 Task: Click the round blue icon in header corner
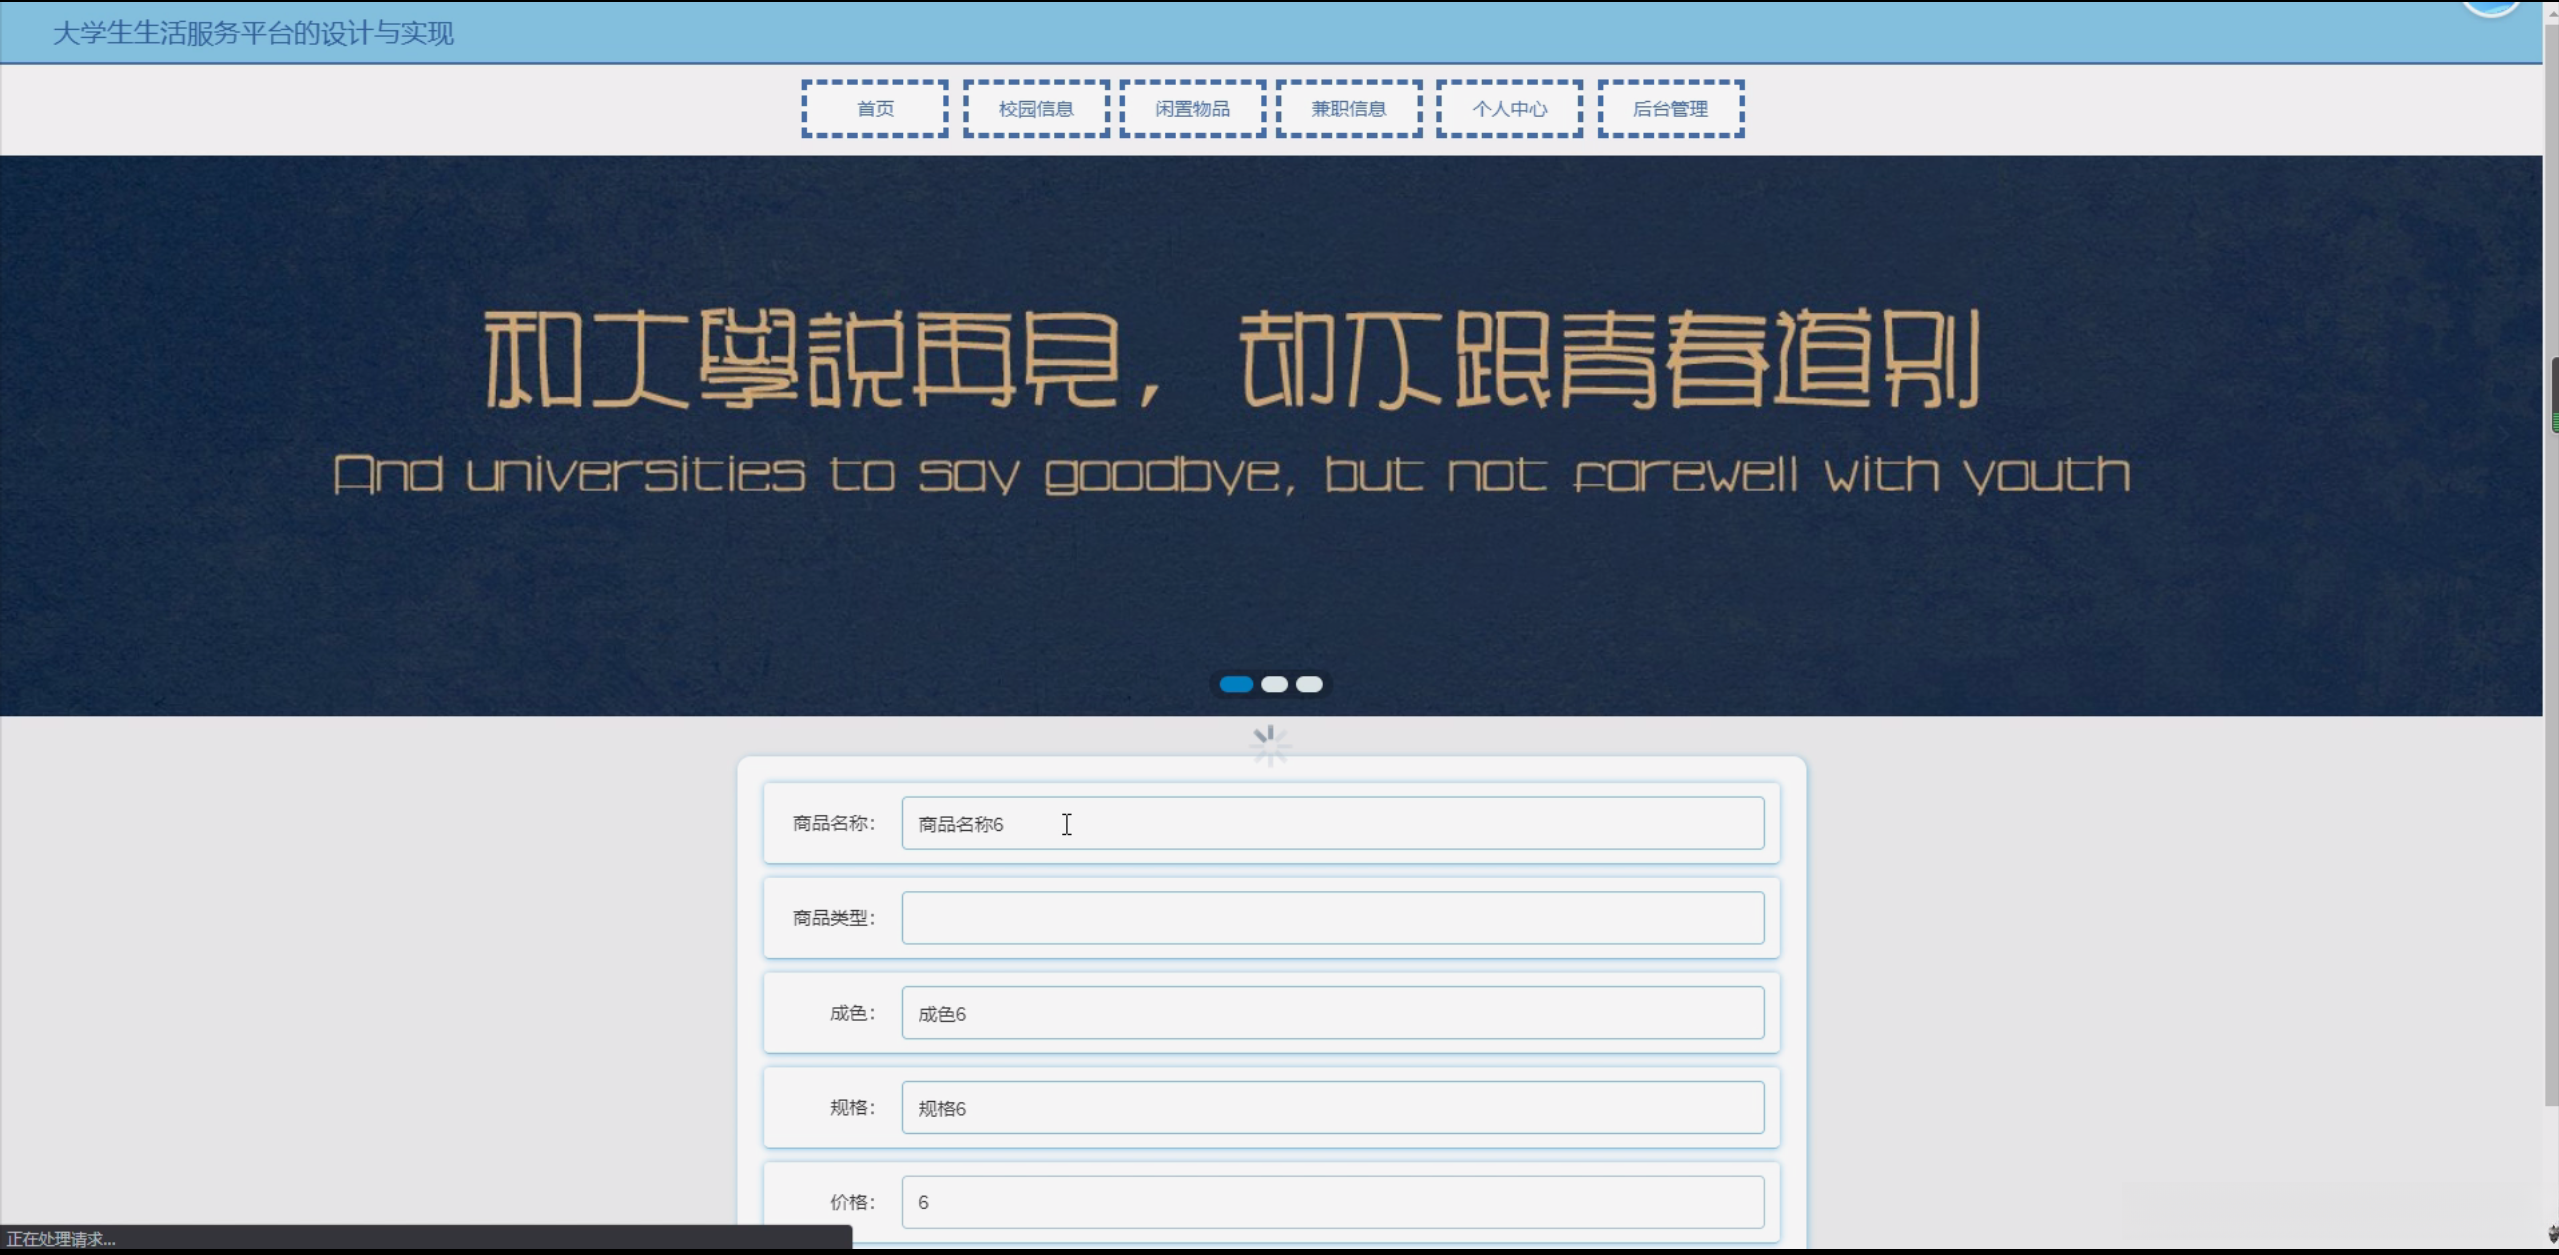(2491, 6)
